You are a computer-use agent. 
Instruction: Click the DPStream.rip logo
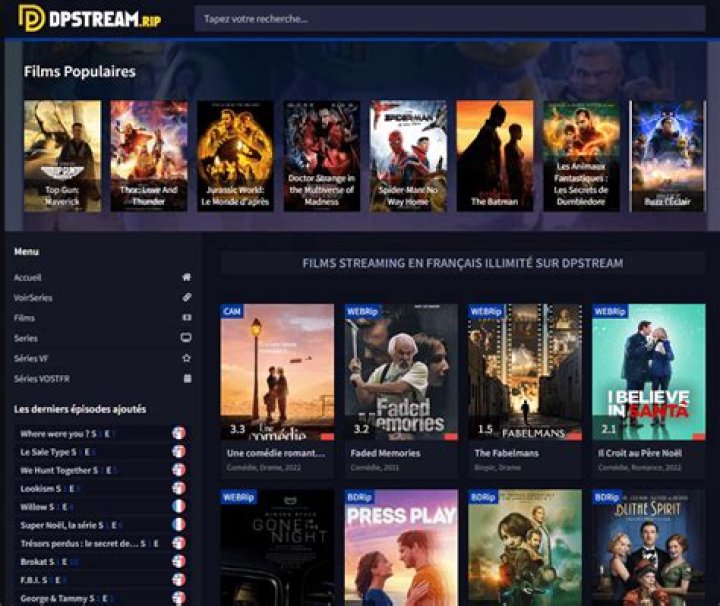pyautogui.click(x=90, y=18)
